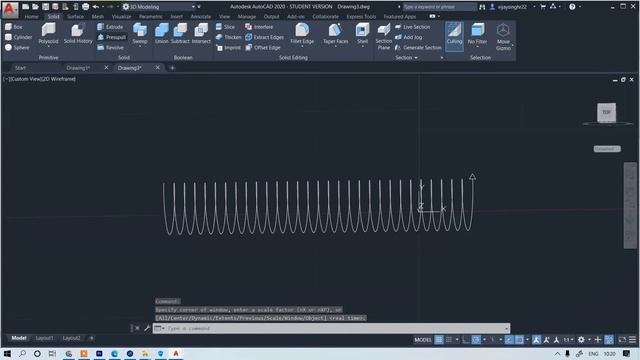Apply the Union boolean operation
The height and width of the screenshot is (360, 640).
coord(162,33)
